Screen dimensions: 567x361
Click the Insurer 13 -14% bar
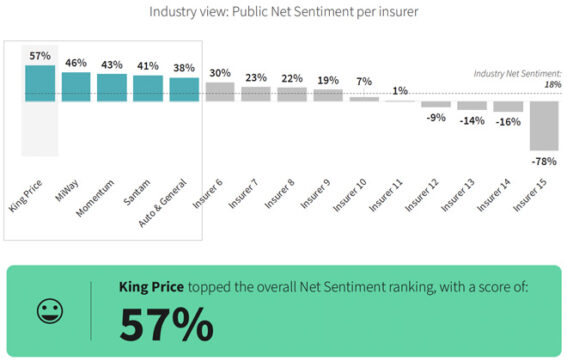click(472, 106)
